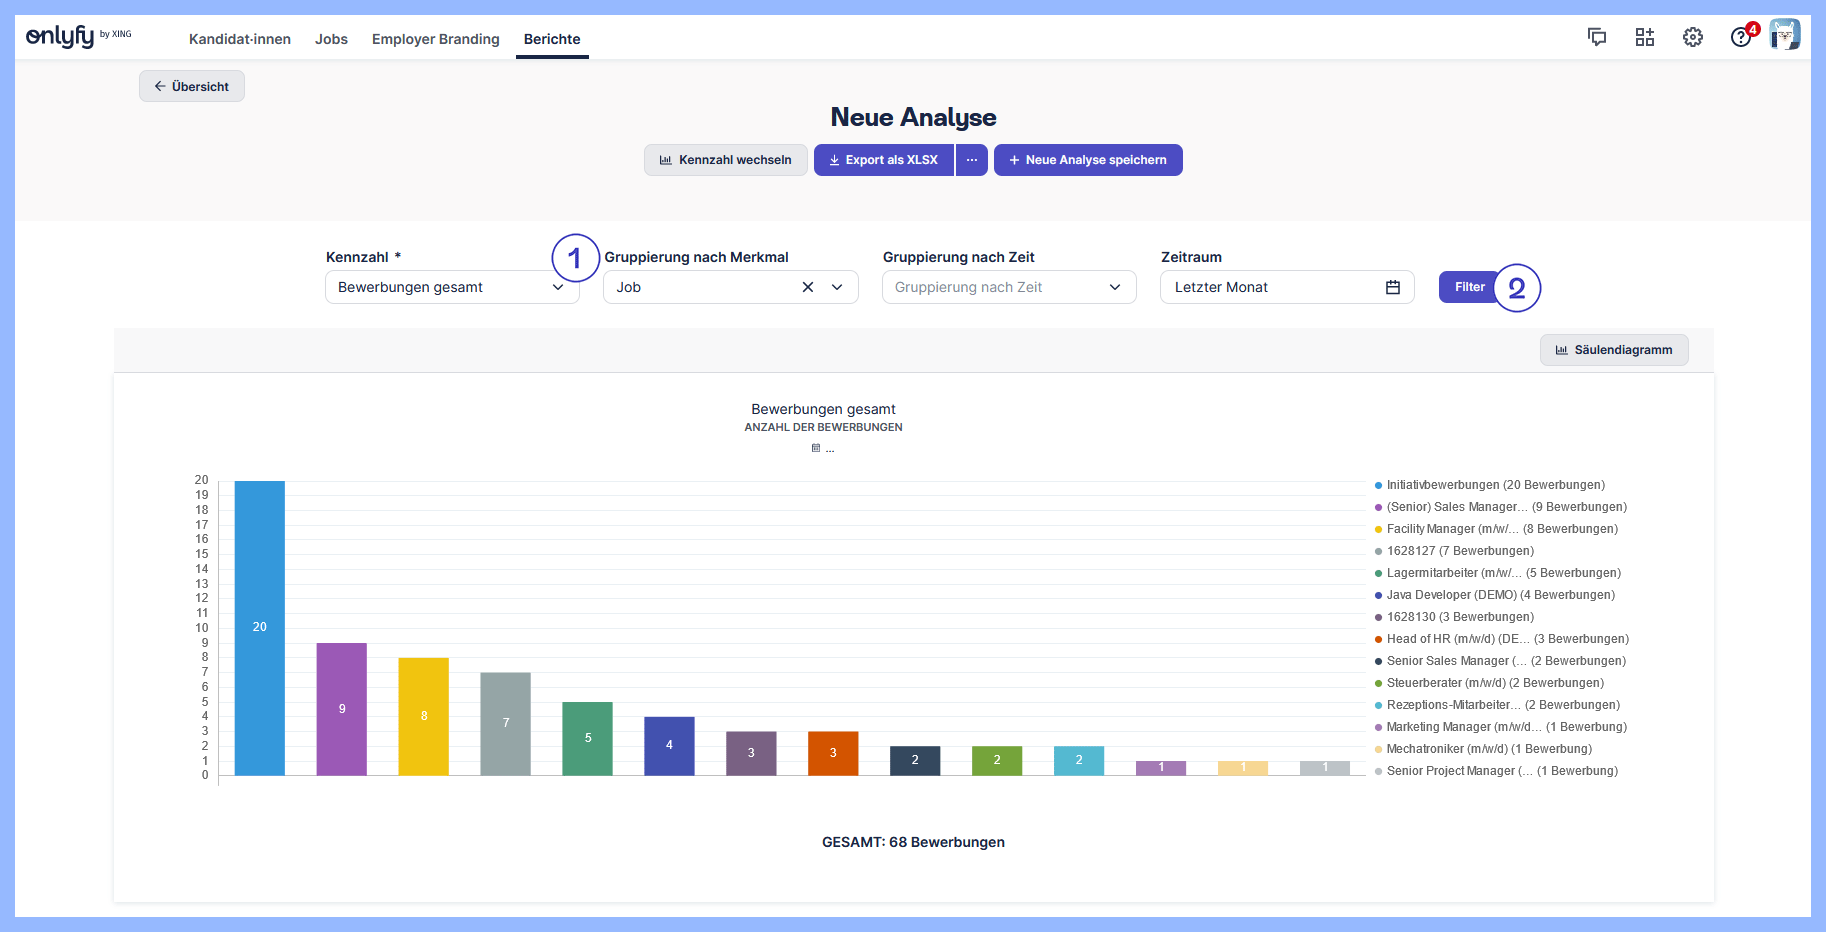Image resolution: width=1826 pixels, height=932 pixels.
Task: Click the user profile avatar
Action: click(x=1785, y=35)
